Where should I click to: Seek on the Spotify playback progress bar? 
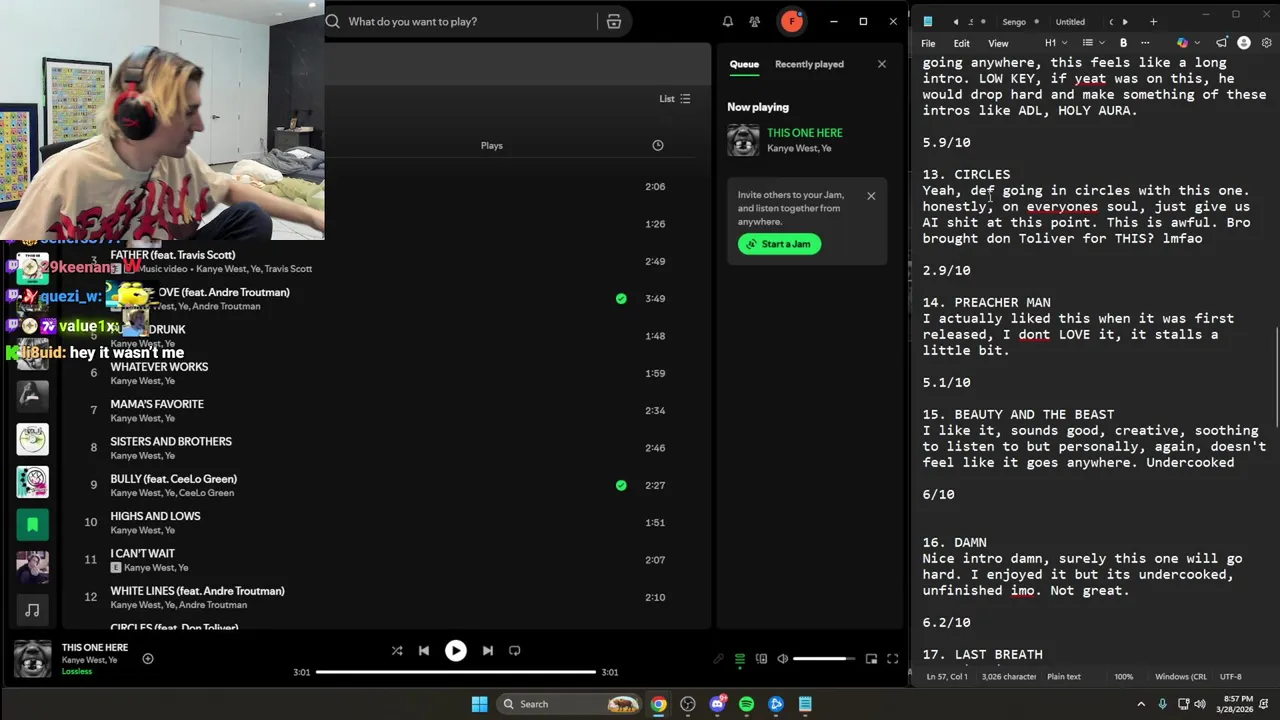tap(456, 672)
